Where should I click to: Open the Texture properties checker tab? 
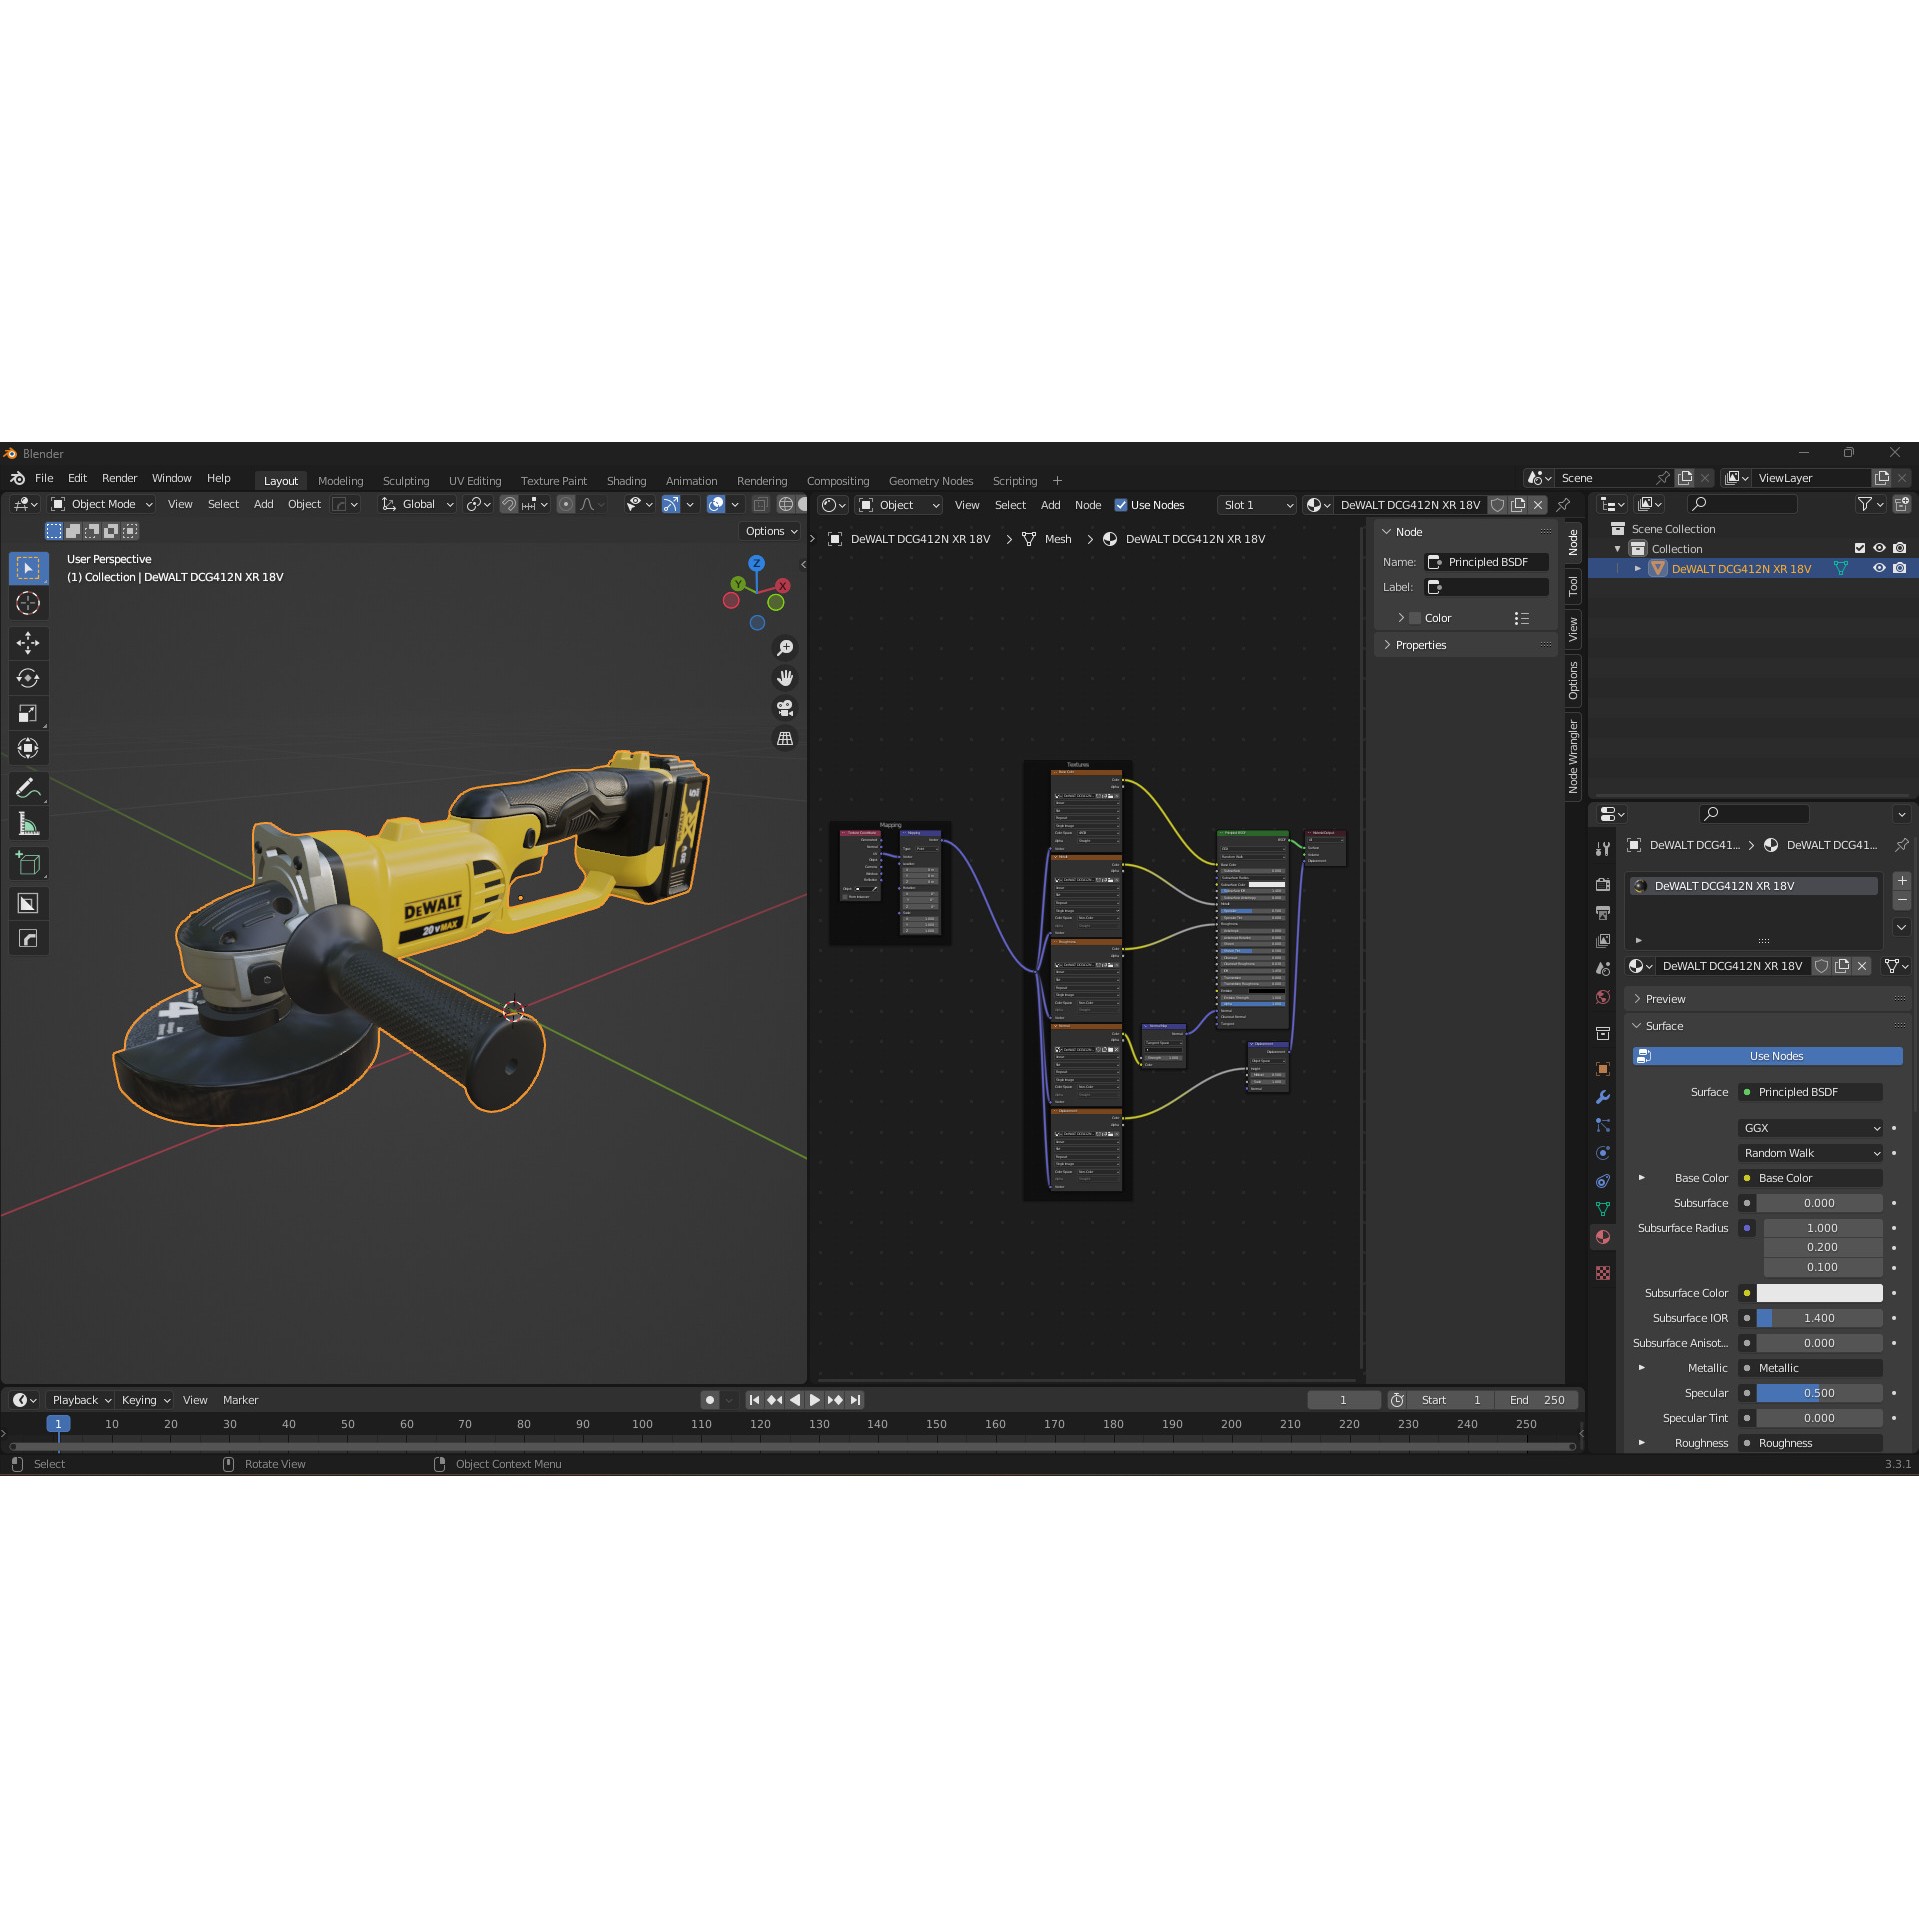[x=1603, y=1273]
